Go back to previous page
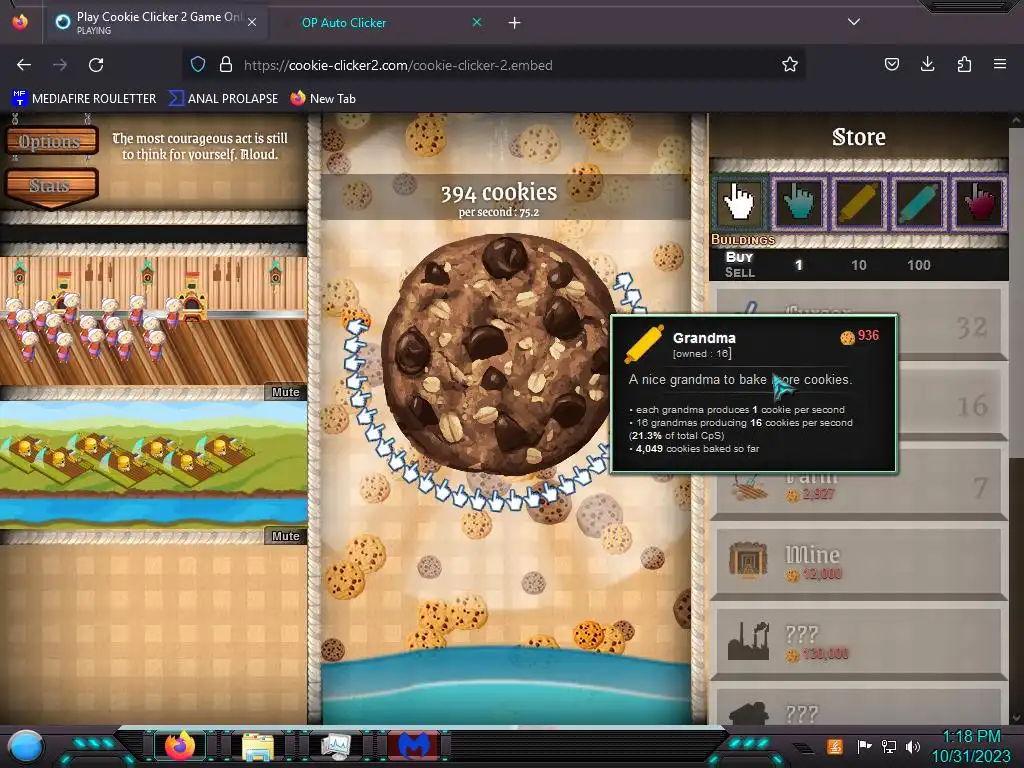This screenshot has width=1024, height=768. (24, 65)
